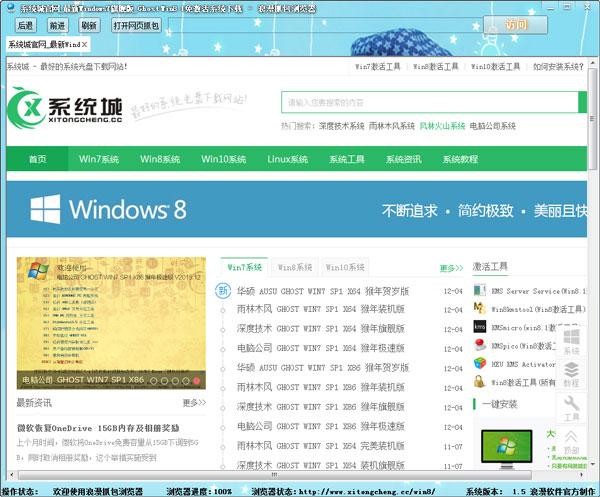Click the horizontal scrollbar thumb

(x=274, y=475)
